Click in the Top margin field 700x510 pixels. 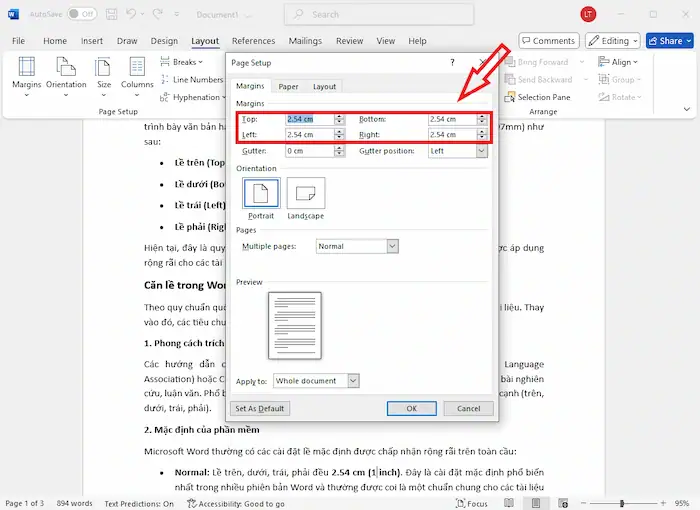coord(308,119)
